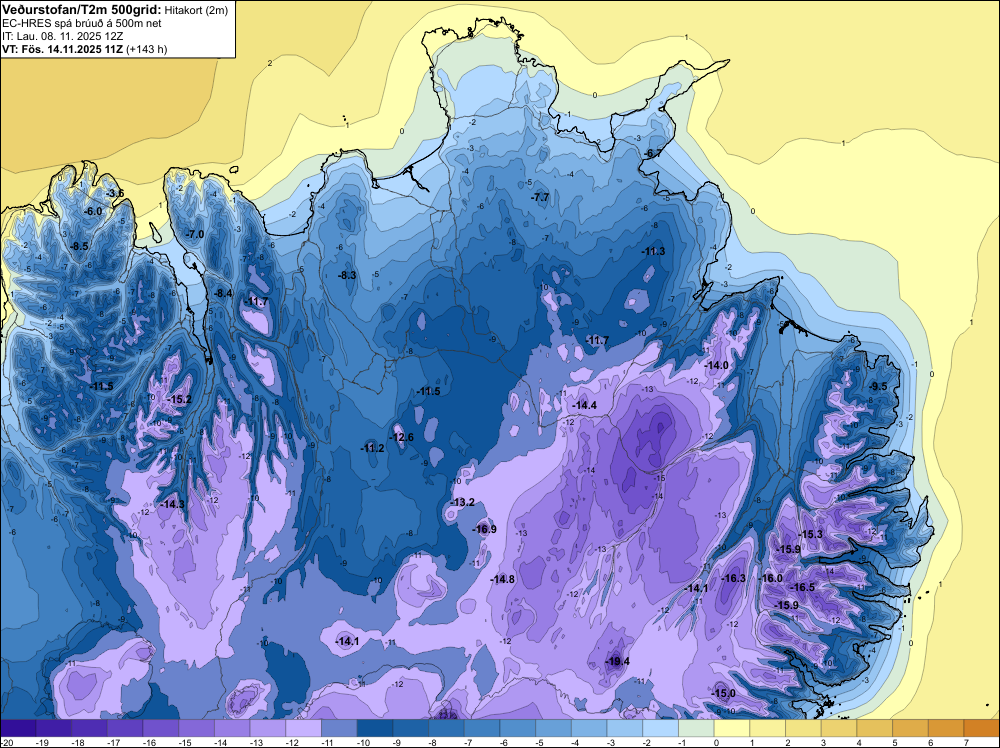This screenshot has width=1000, height=748.
Task: Click the -12.6 temperature label
Action: pyautogui.click(x=401, y=437)
